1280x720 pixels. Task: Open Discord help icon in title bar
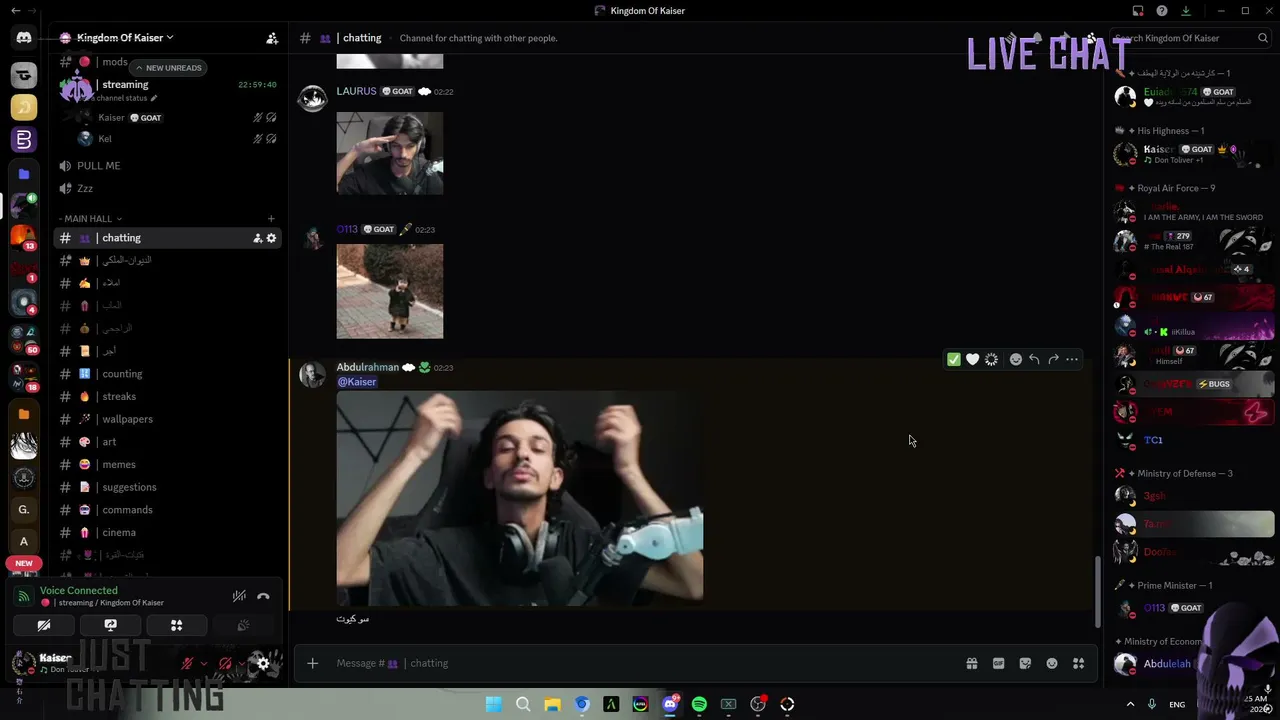tap(1162, 11)
